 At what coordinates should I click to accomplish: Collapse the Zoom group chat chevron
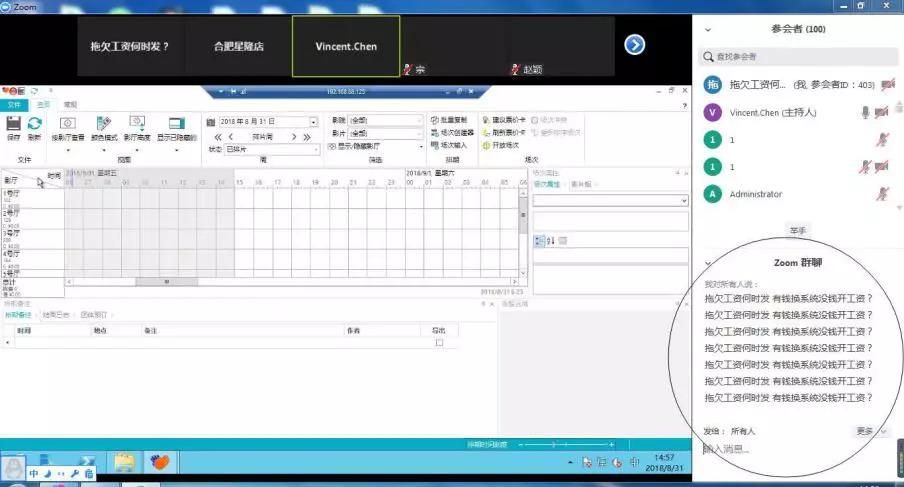click(x=708, y=263)
